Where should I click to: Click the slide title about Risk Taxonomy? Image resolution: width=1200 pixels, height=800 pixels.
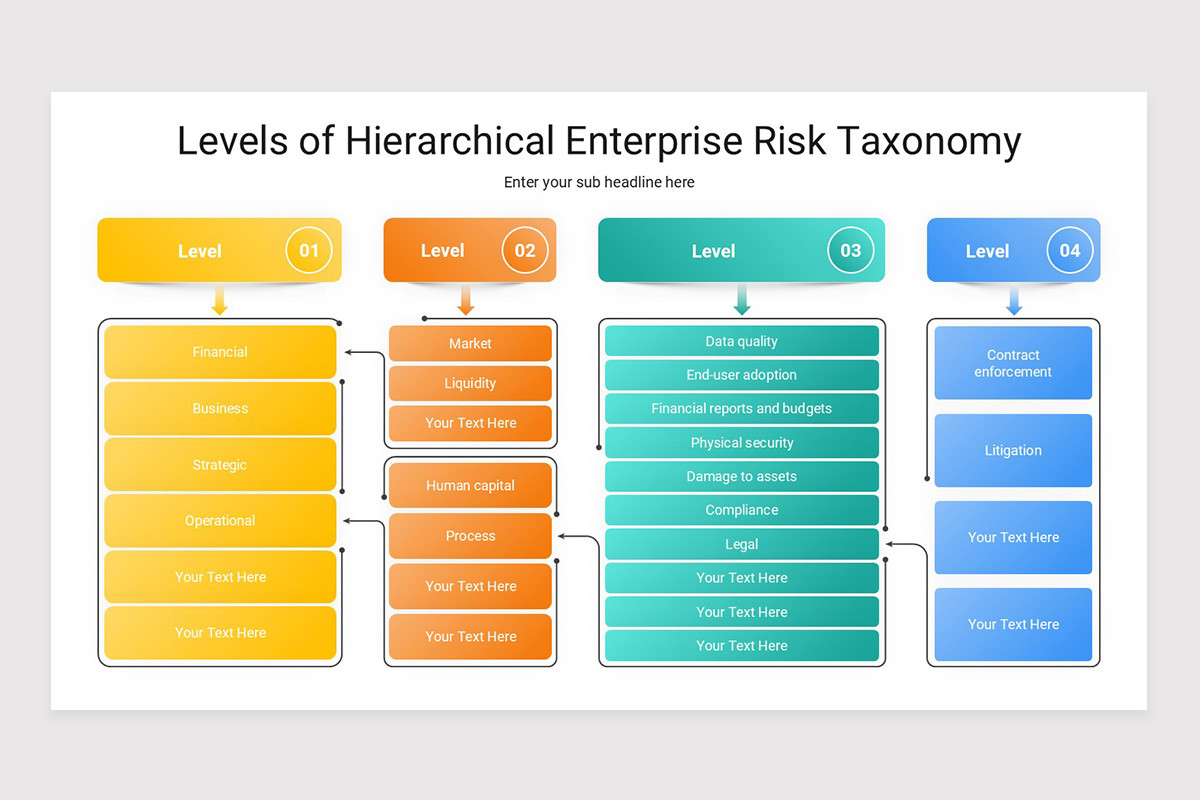coord(599,141)
